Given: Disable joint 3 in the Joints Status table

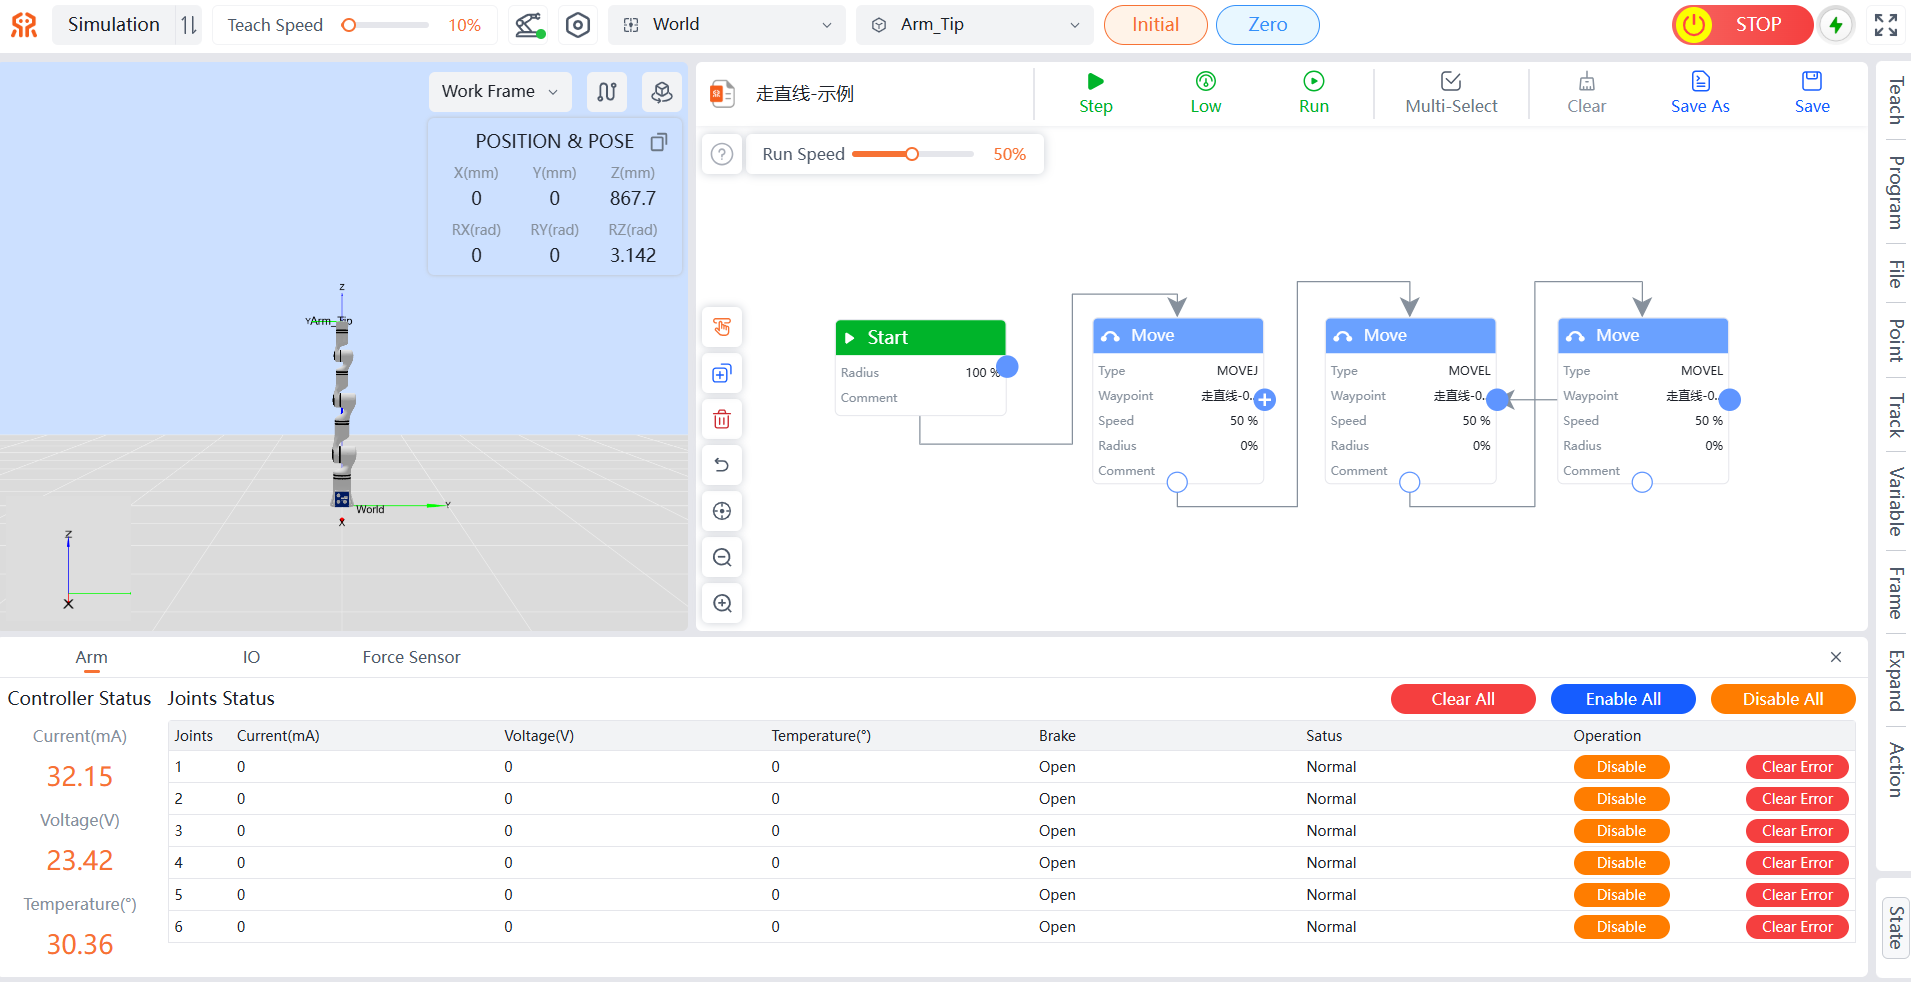Looking at the screenshot, I should tap(1620, 831).
